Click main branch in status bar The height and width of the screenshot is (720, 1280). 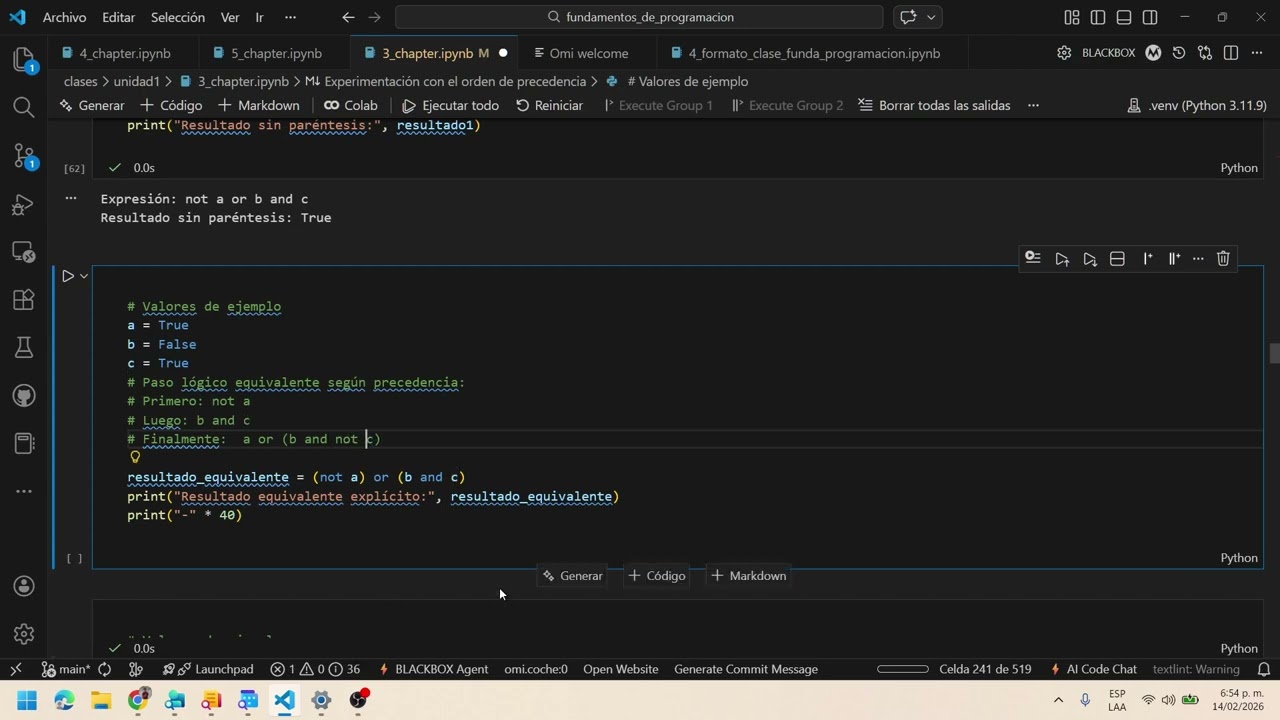pyautogui.click(x=67, y=669)
